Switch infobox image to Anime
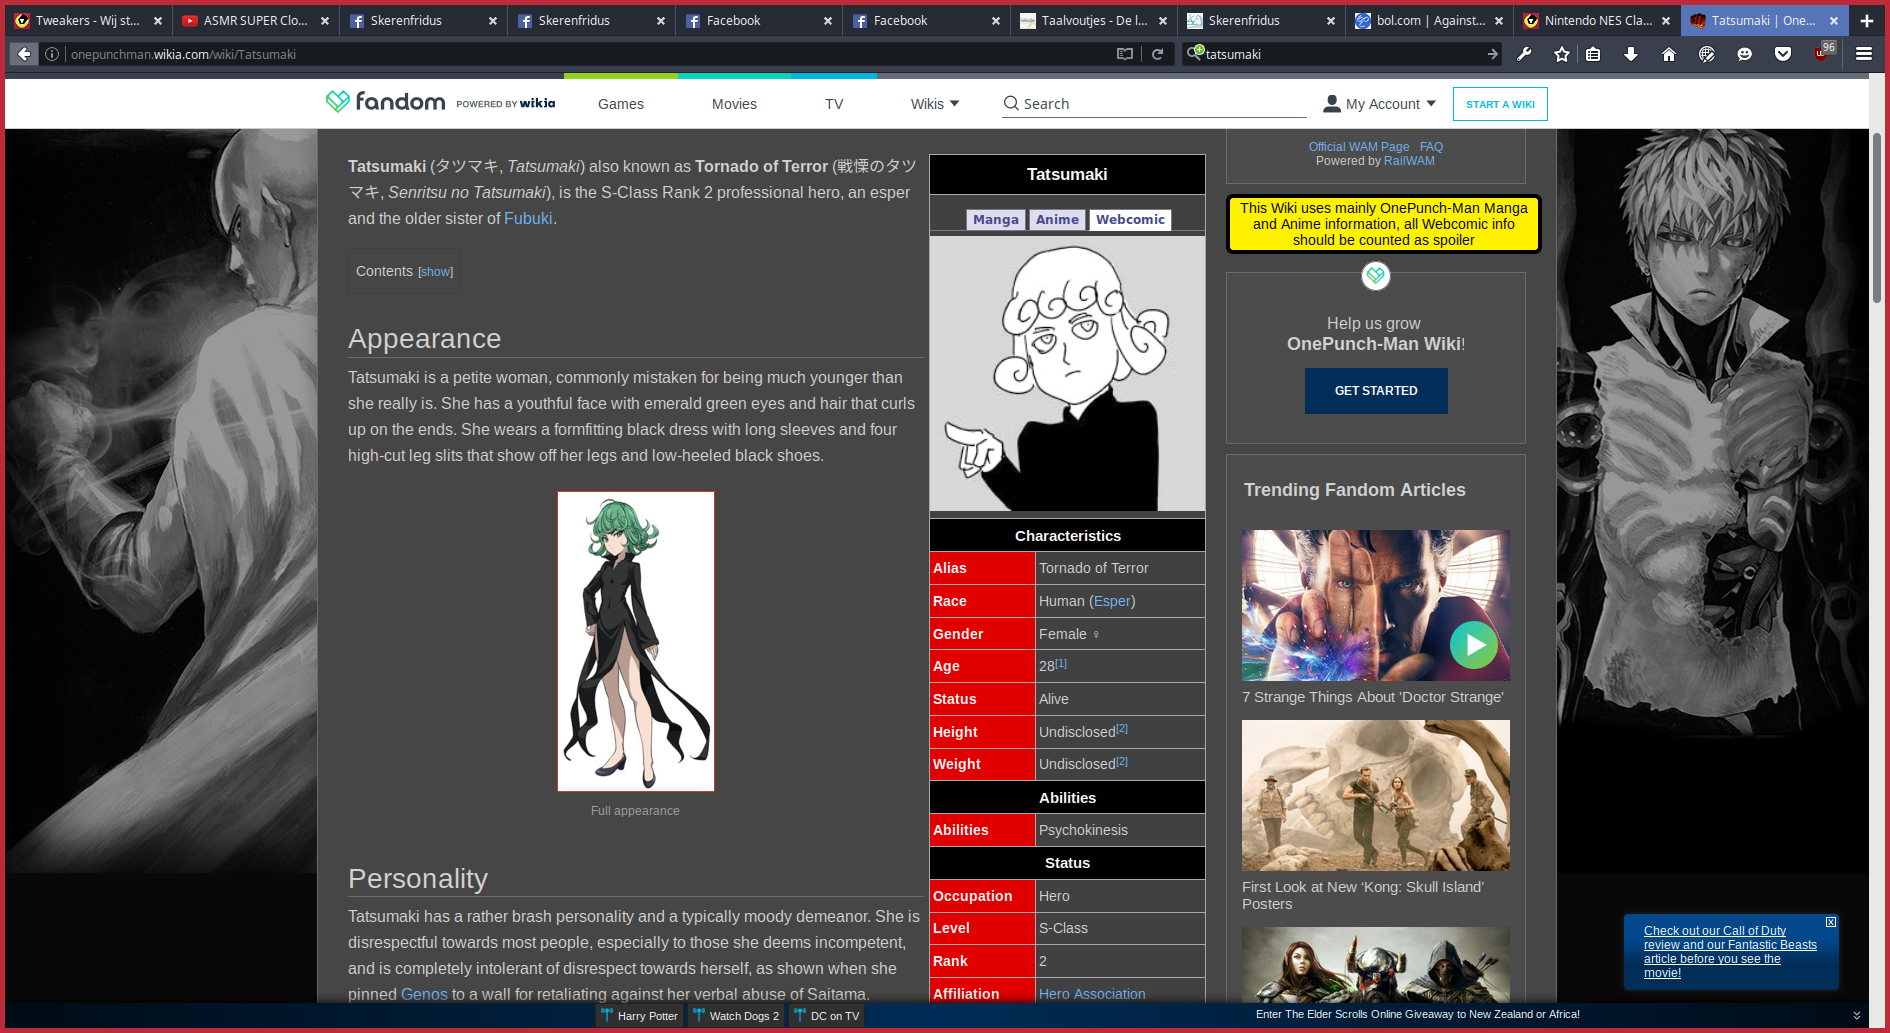1890x1033 pixels. point(1057,220)
